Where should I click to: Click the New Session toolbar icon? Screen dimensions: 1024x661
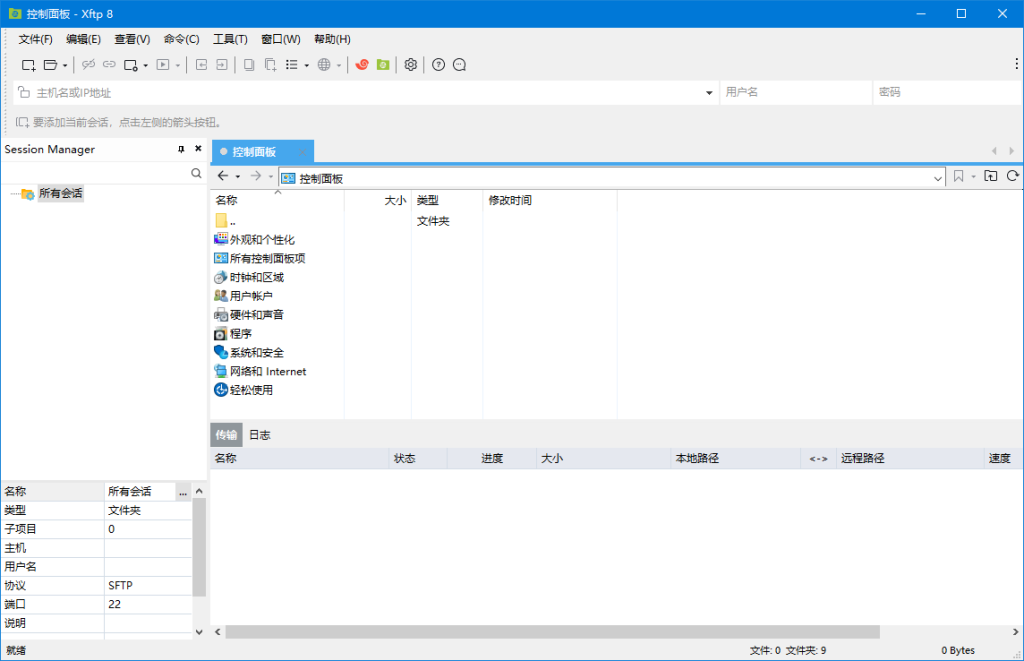29,65
